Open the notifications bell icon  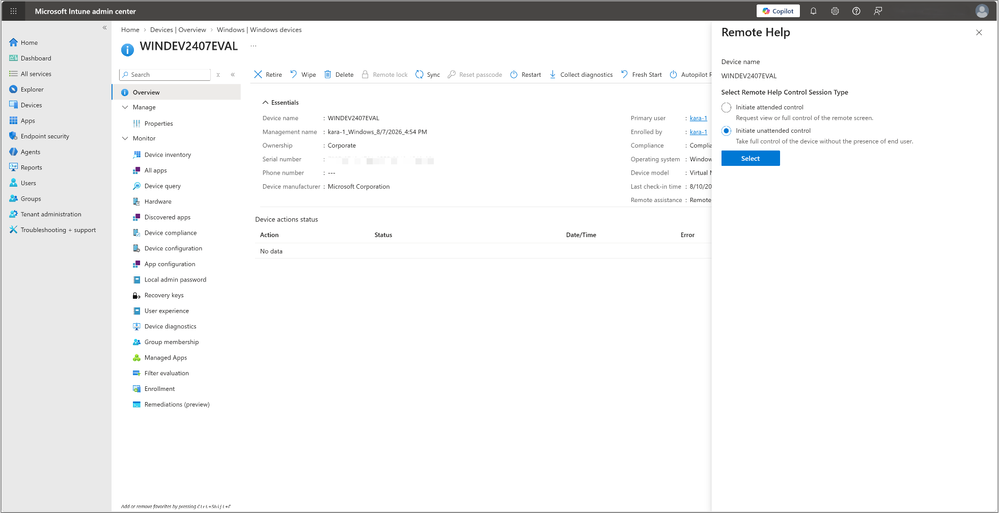pyautogui.click(x=814, y=11)
